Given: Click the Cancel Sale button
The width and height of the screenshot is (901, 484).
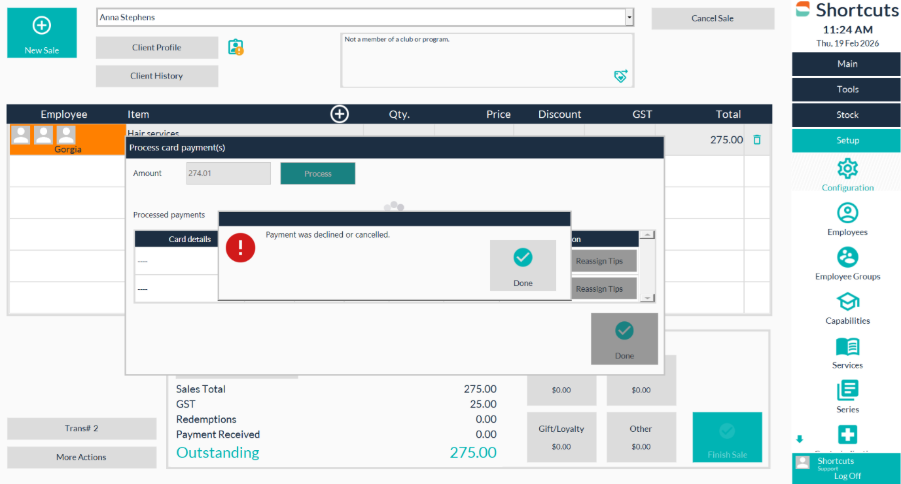Looking at the screenshot, I should click(x=713, y=19).
